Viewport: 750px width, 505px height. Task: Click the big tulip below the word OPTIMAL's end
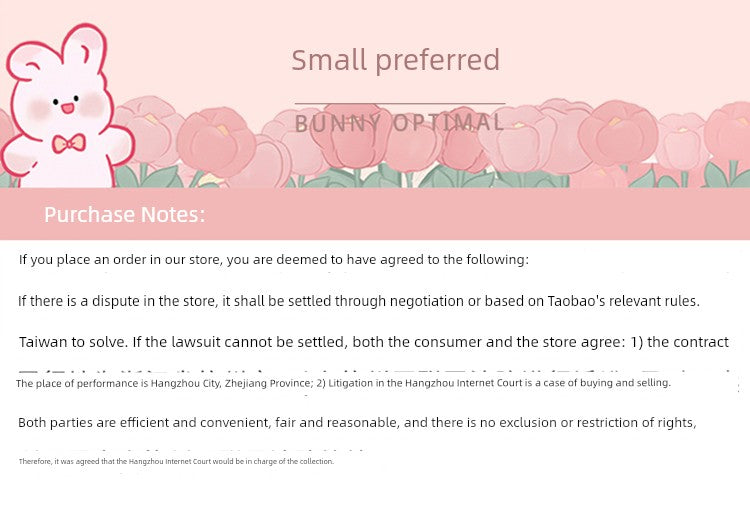[x=618, y=133]
